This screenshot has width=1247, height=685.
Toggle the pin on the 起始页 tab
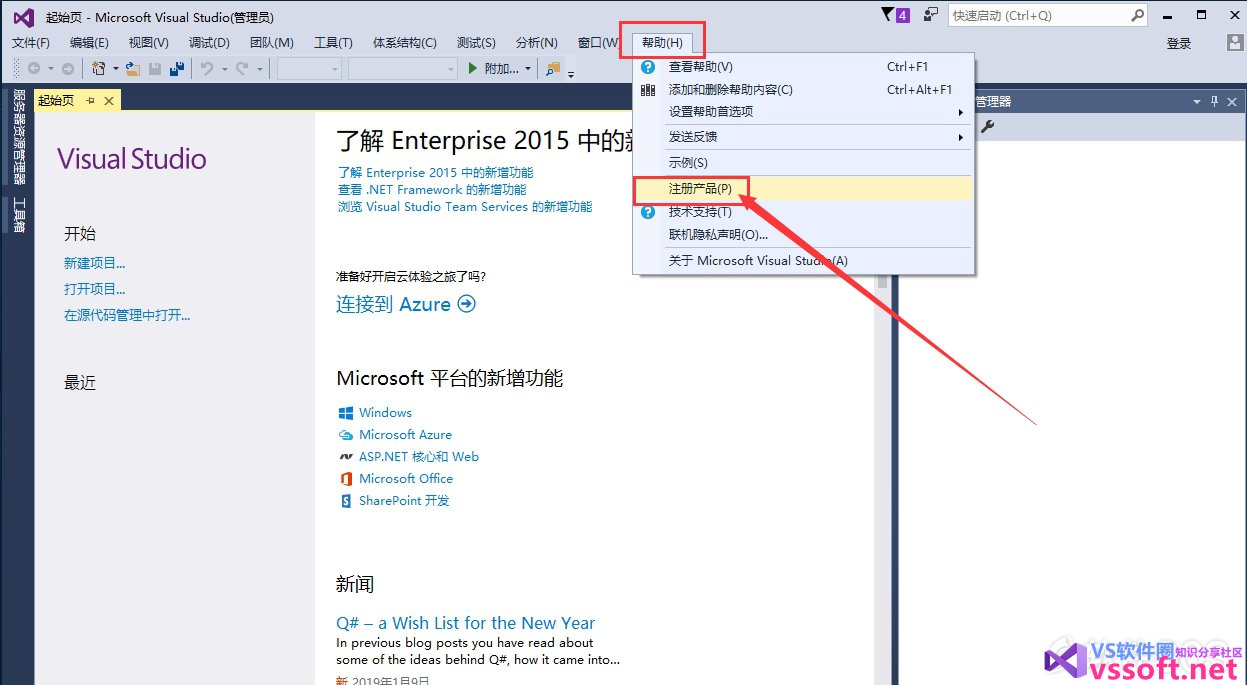(90, 101)
